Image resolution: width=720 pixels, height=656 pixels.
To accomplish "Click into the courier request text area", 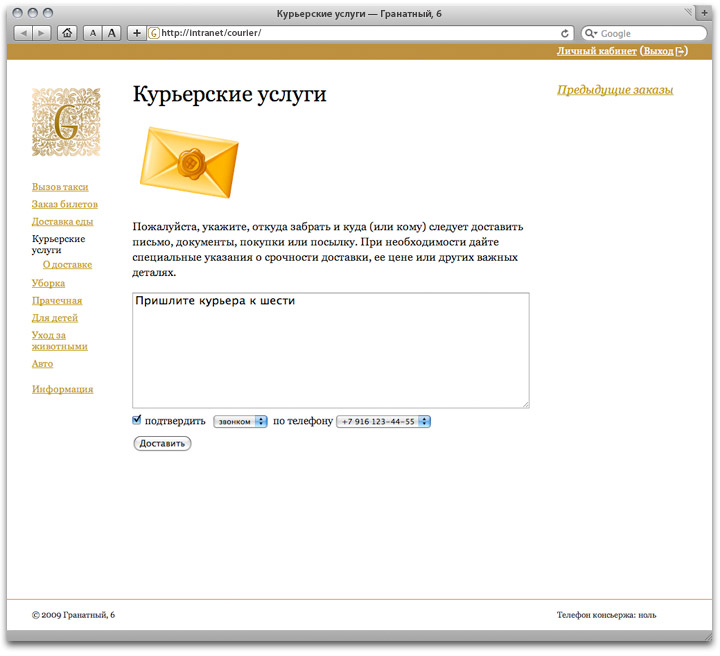I will (330, 350).
